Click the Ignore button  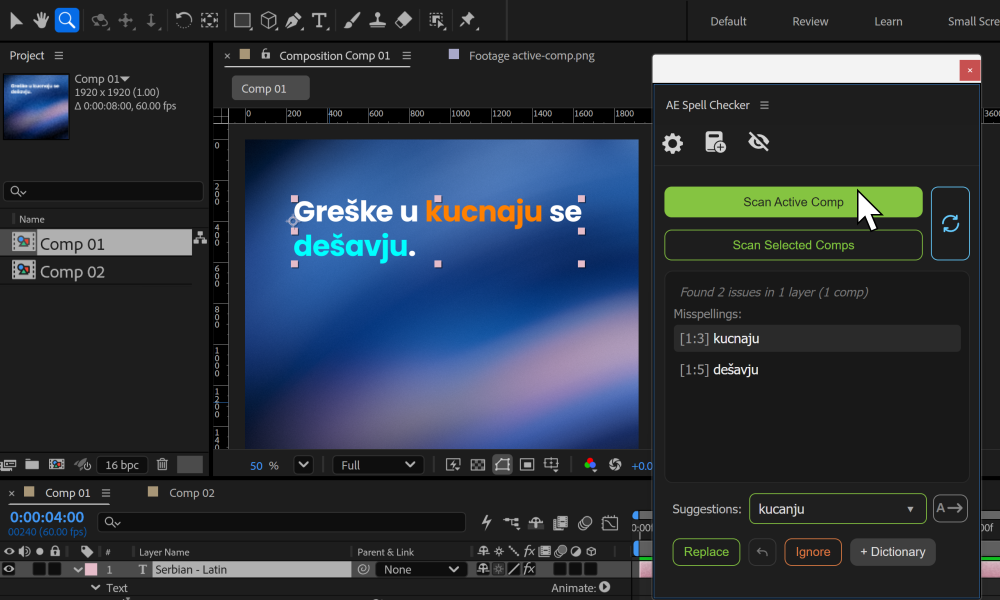coord(812,552)
